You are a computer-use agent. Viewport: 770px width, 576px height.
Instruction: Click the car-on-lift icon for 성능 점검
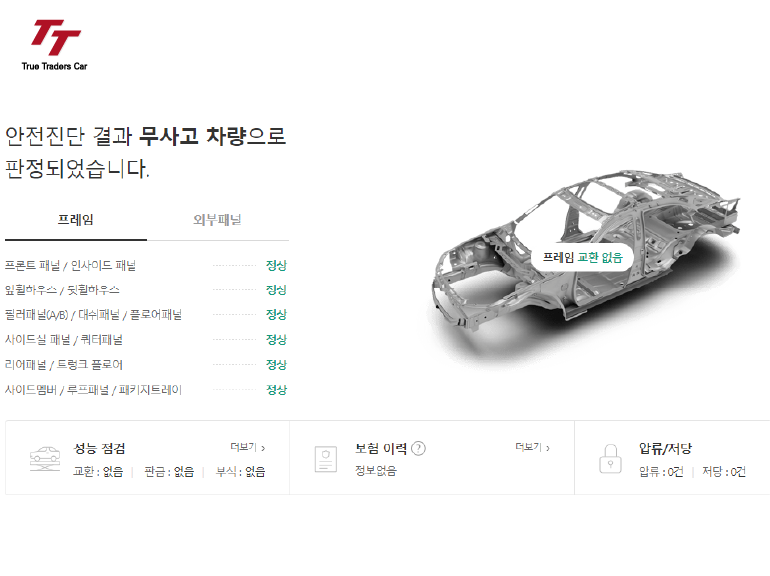pos(45,459)
